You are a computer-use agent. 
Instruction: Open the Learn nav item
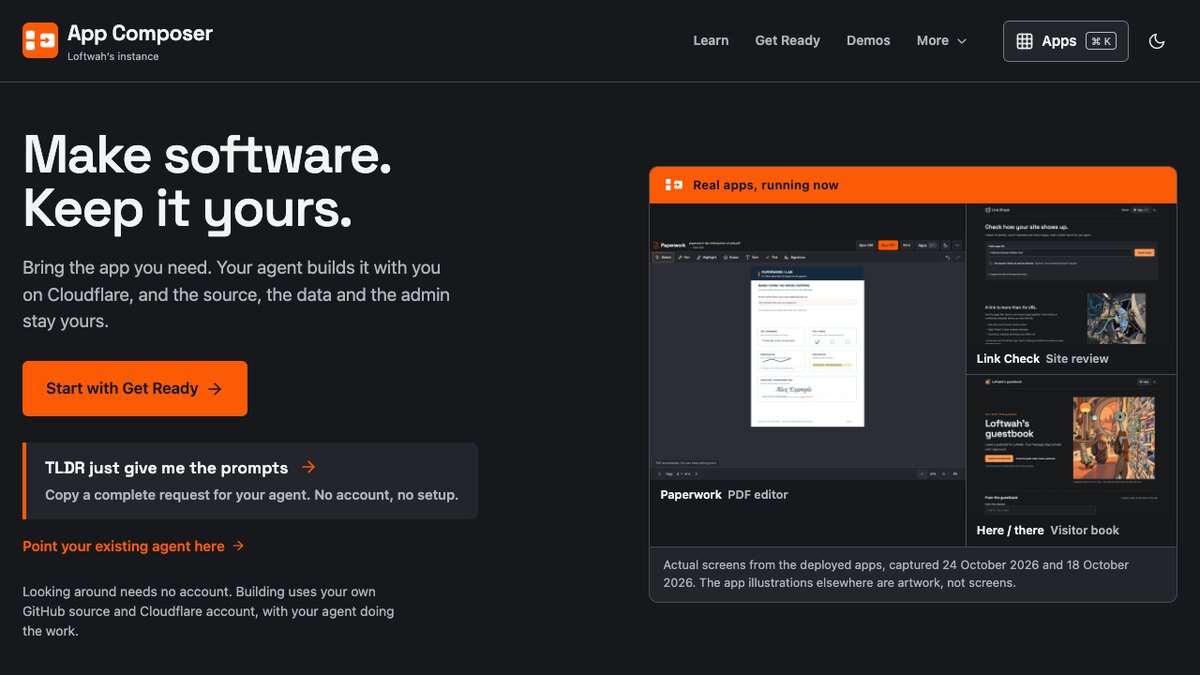[x=711, y=41]
